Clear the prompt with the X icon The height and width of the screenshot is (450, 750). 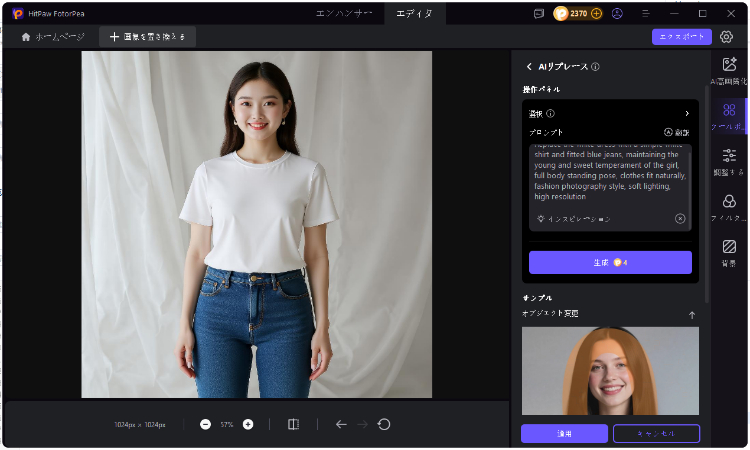pos(680,219)
